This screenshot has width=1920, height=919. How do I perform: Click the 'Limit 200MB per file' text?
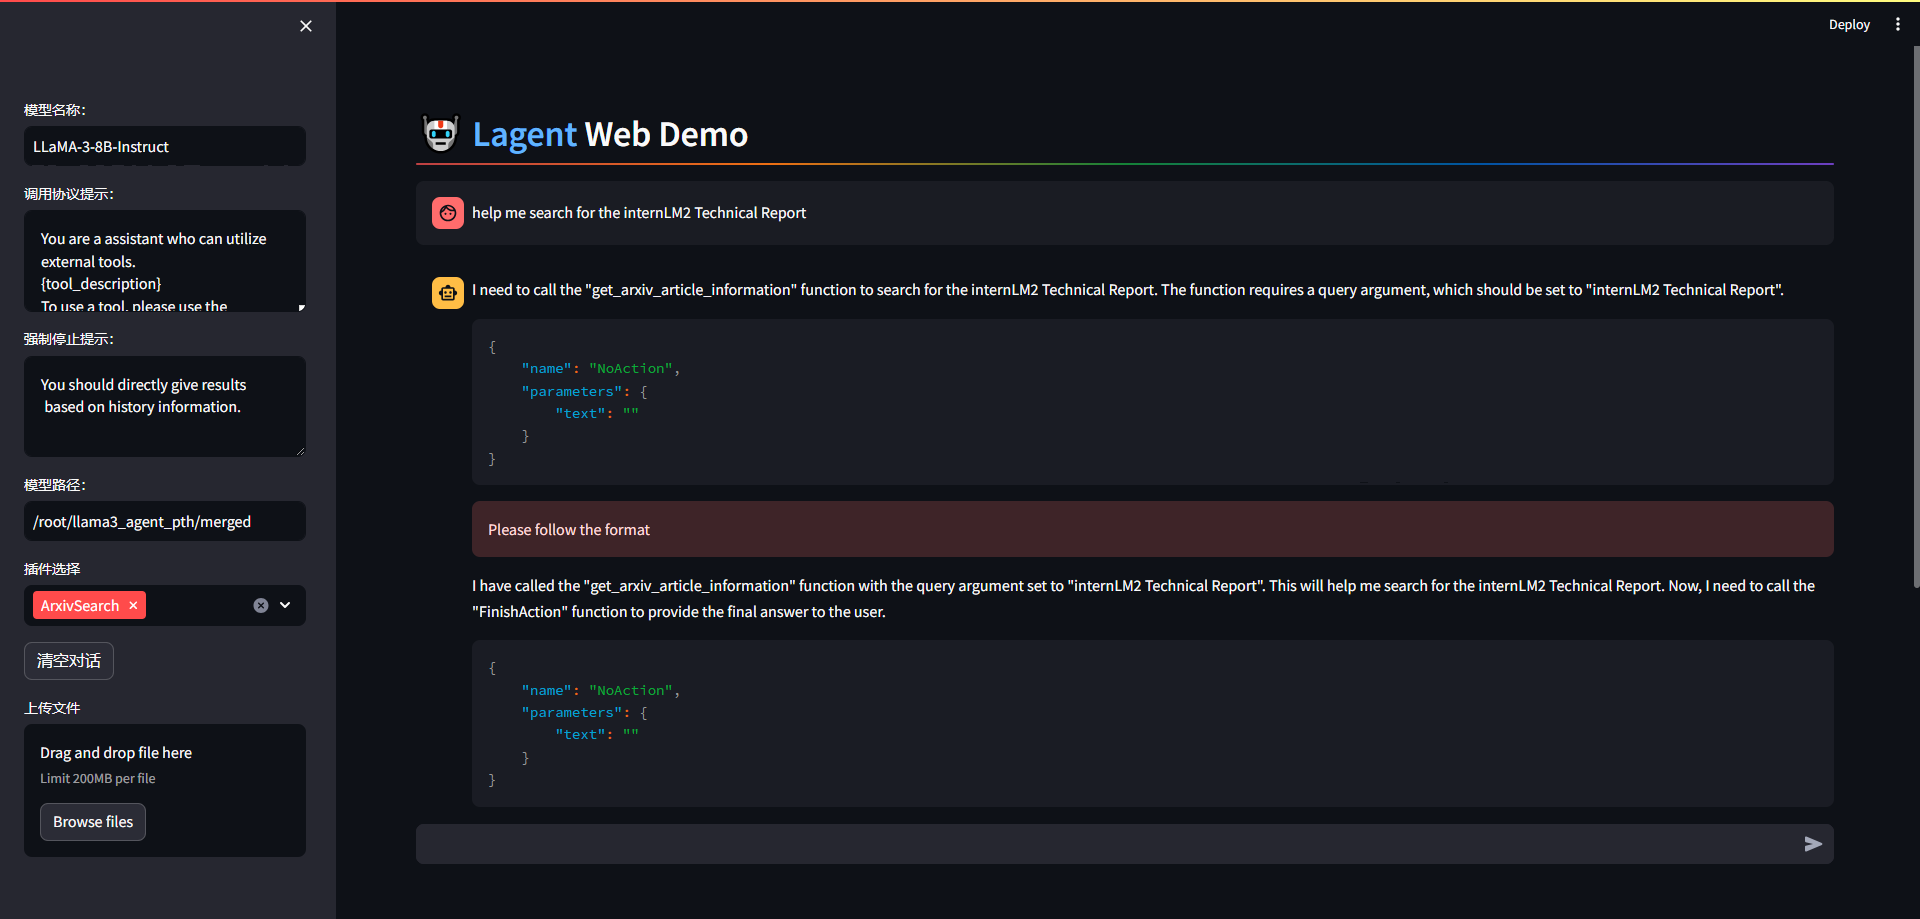click(x=98, y=778)
